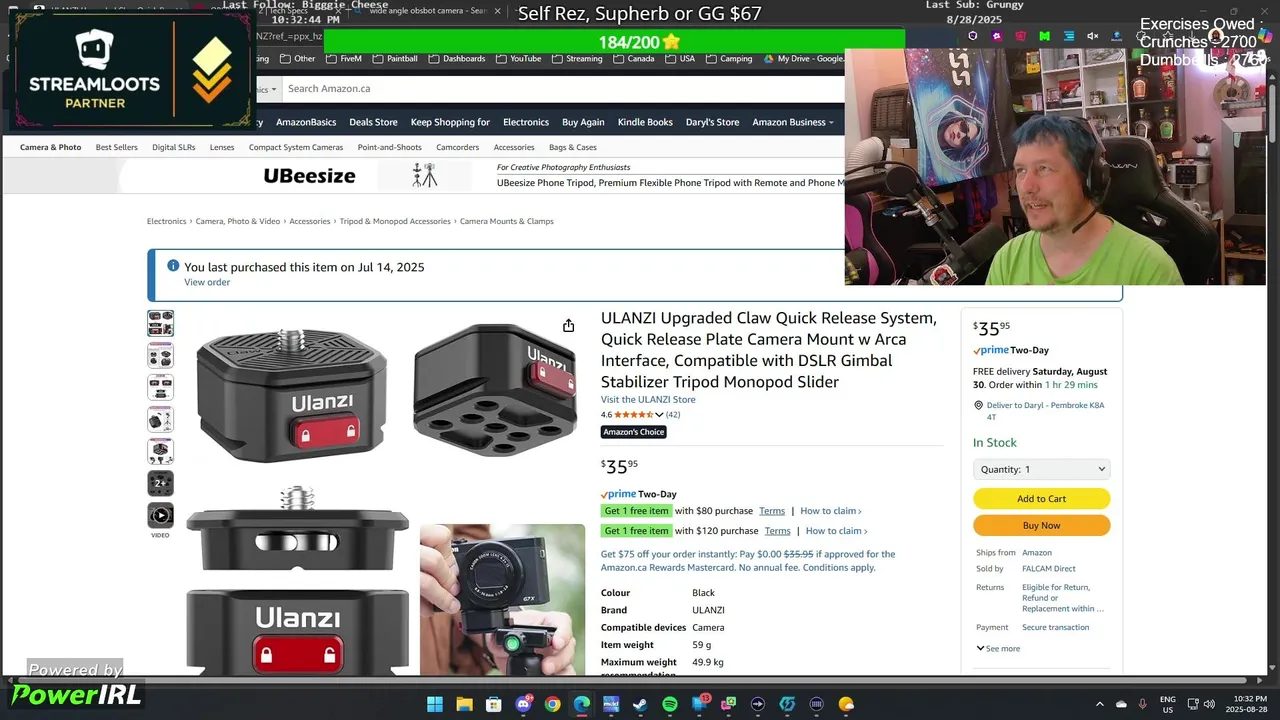Open the Quantity dropdown
Image resolution: width=1280 pixels, height=720 pixels.
(1041, 469)
